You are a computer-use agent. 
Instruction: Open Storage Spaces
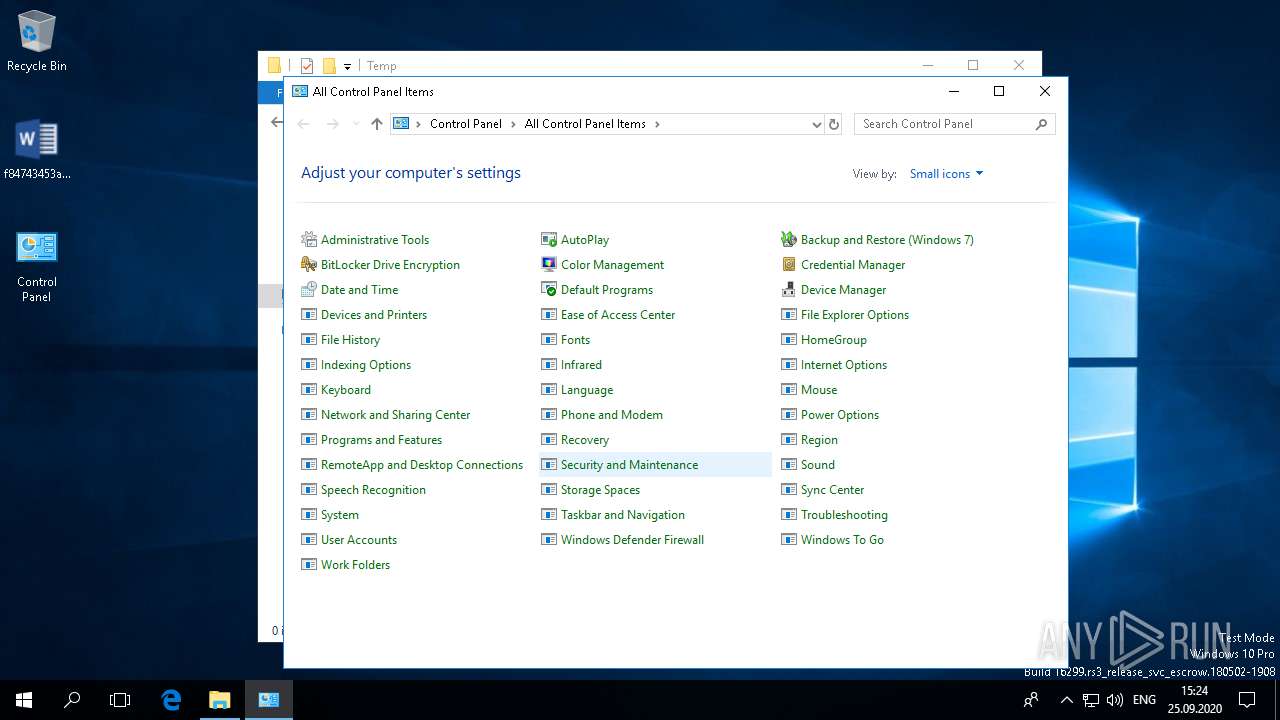[x=600, y=490]
